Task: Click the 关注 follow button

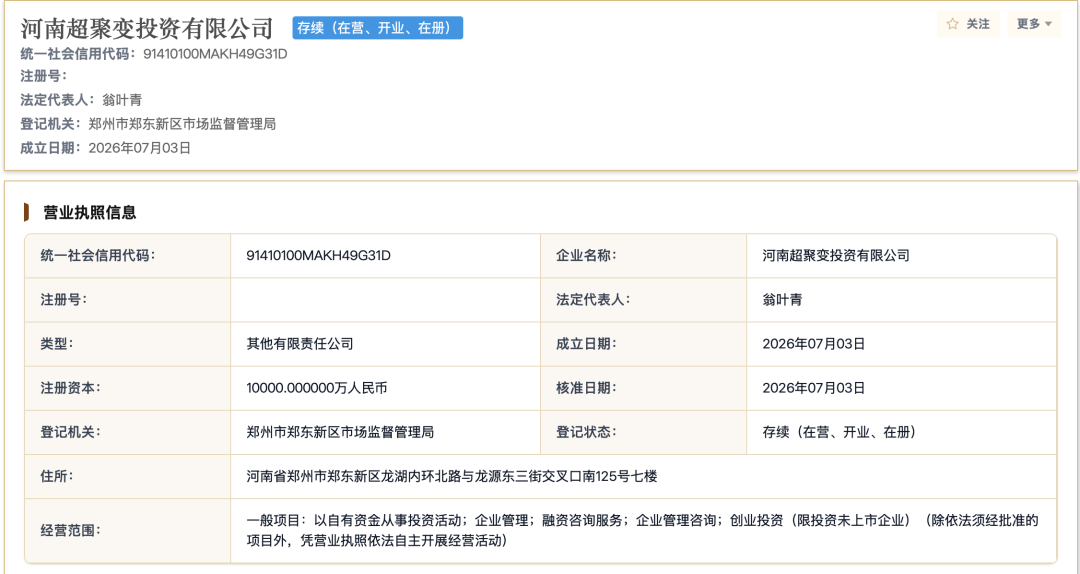Action: coord(968,24)
